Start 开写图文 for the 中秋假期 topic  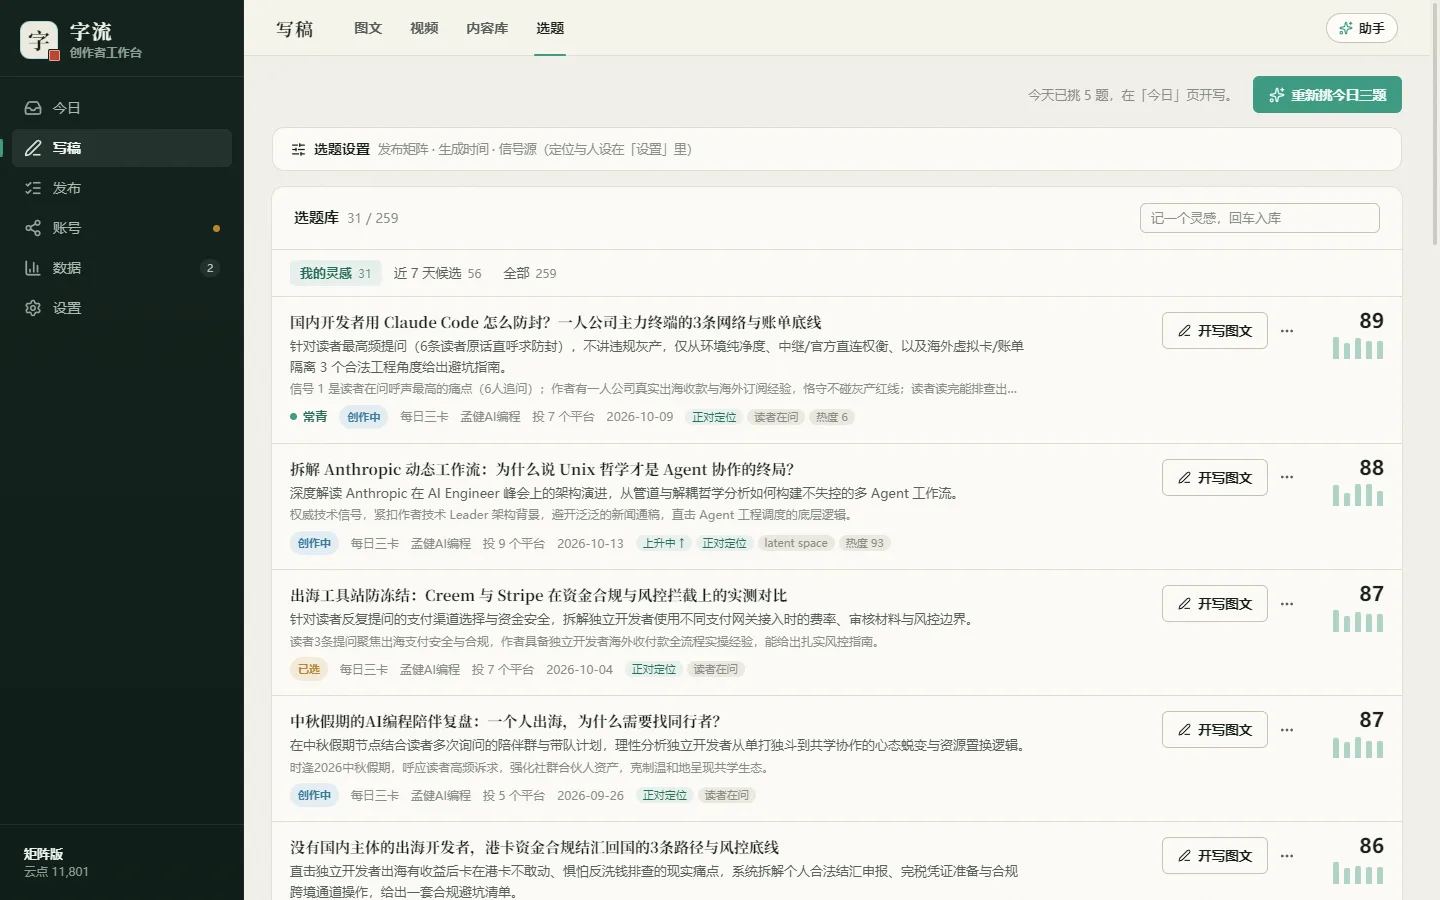pos(1215,730)
